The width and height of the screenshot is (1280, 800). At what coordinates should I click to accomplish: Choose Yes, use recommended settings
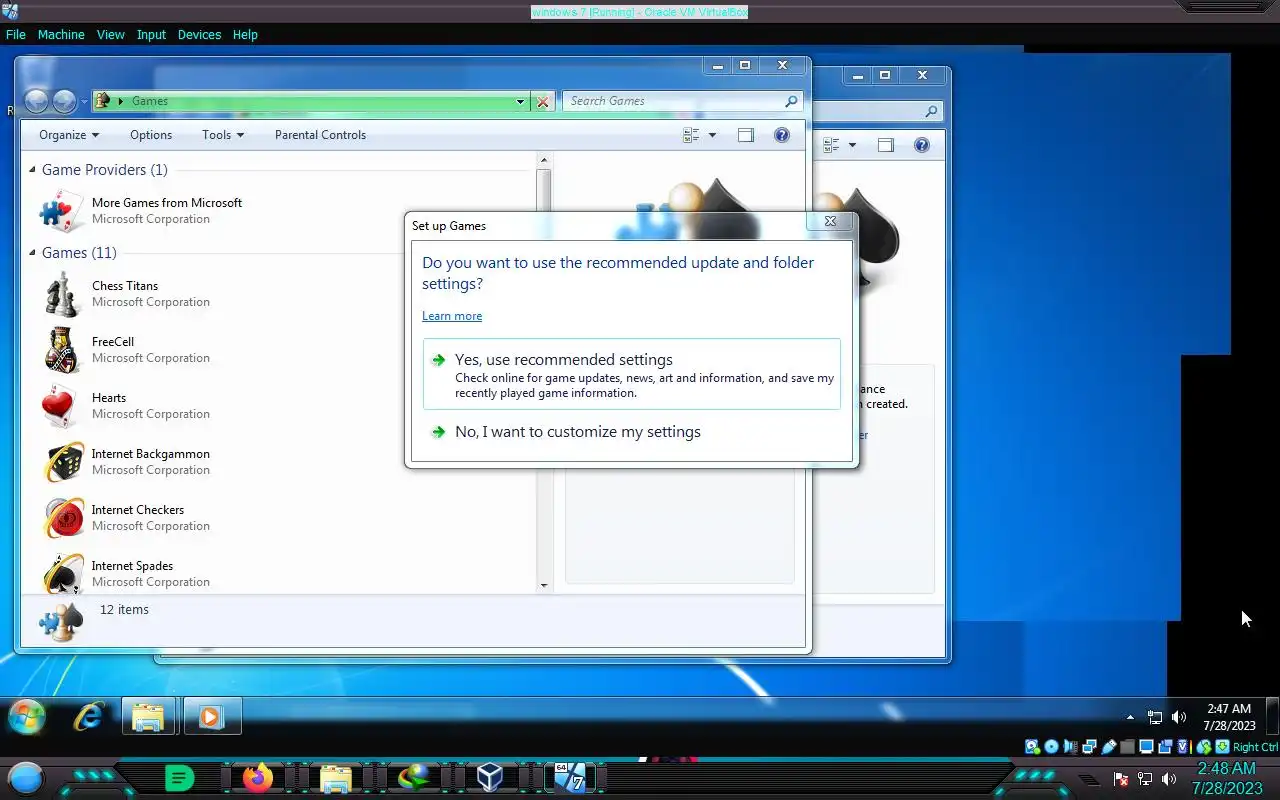coord(632,374)
